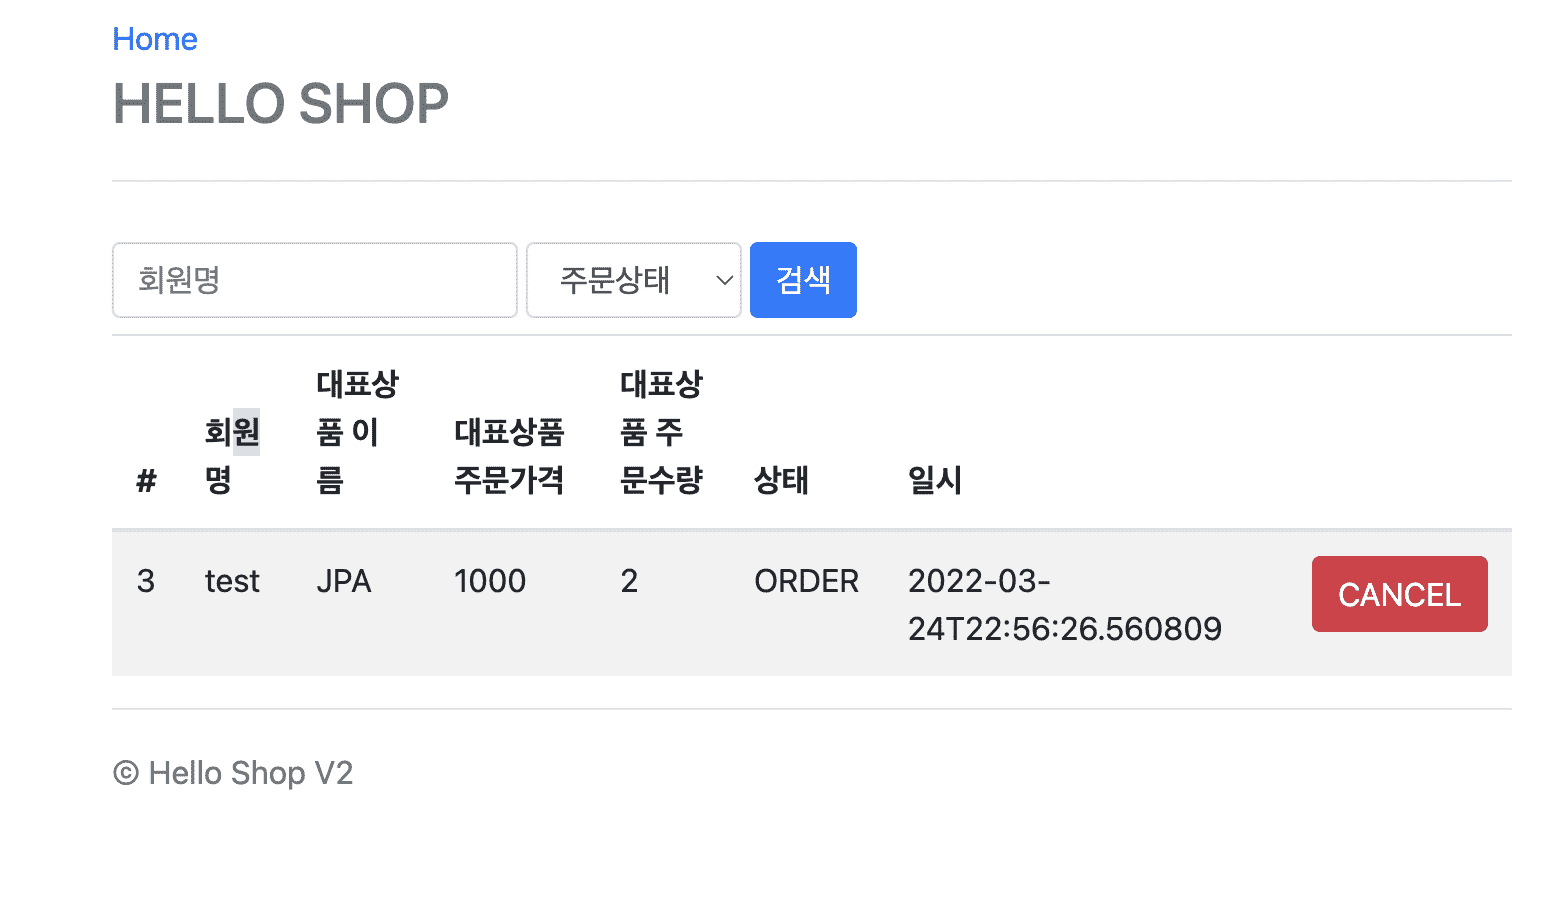
Task: Click the 대표상품 이름 column header
Action: point(356,432)
